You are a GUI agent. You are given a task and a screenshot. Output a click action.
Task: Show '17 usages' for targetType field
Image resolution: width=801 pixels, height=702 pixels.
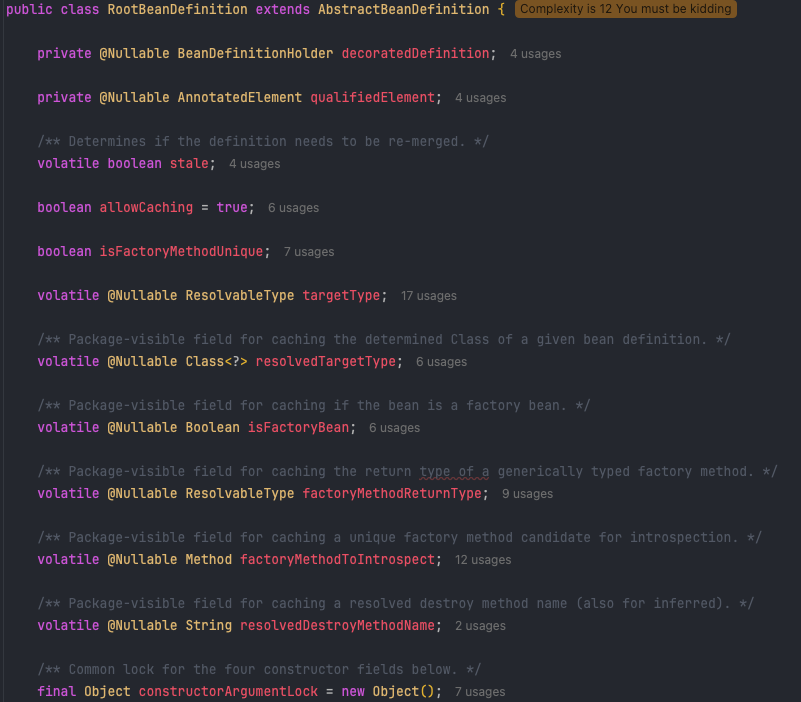click(x=429, y=296)
